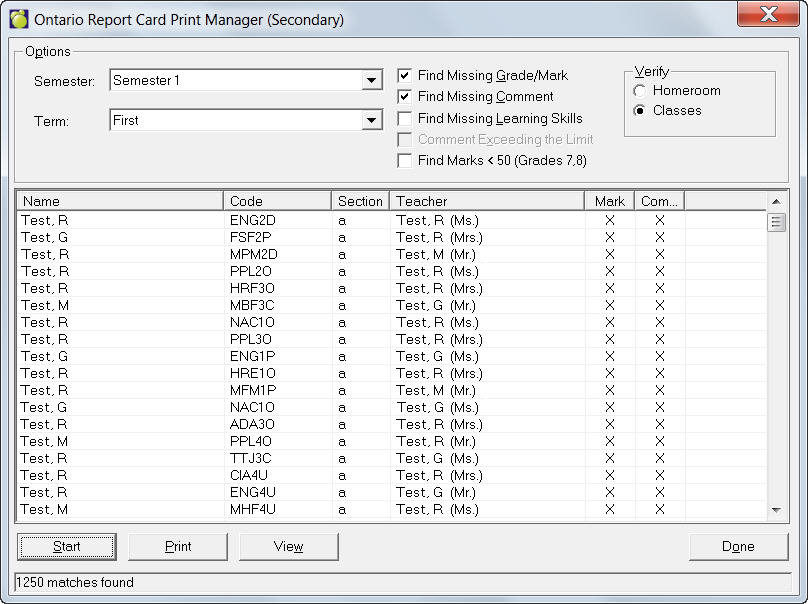The width and height of the screenshot is (808, 604).
Task: Click the scroll down arrow of the list
Action: coord(777,511)
